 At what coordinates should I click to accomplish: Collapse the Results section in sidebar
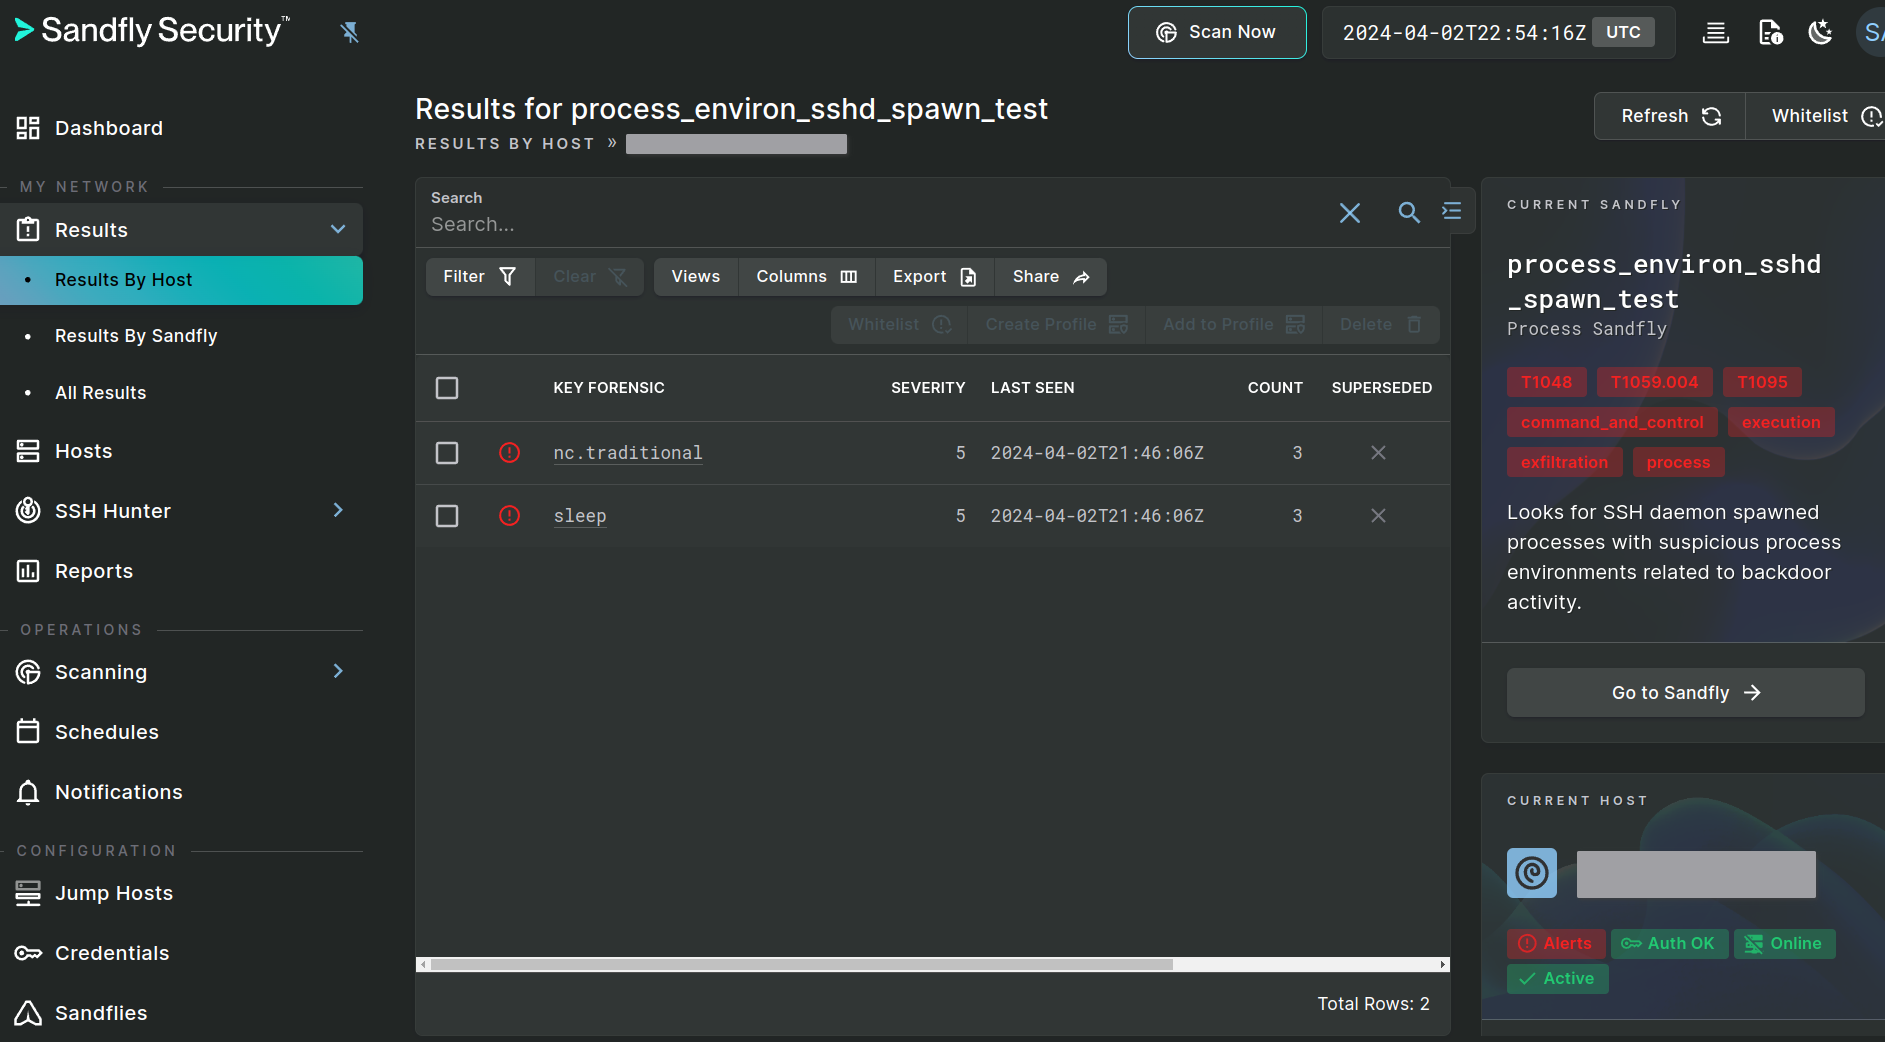337,229
